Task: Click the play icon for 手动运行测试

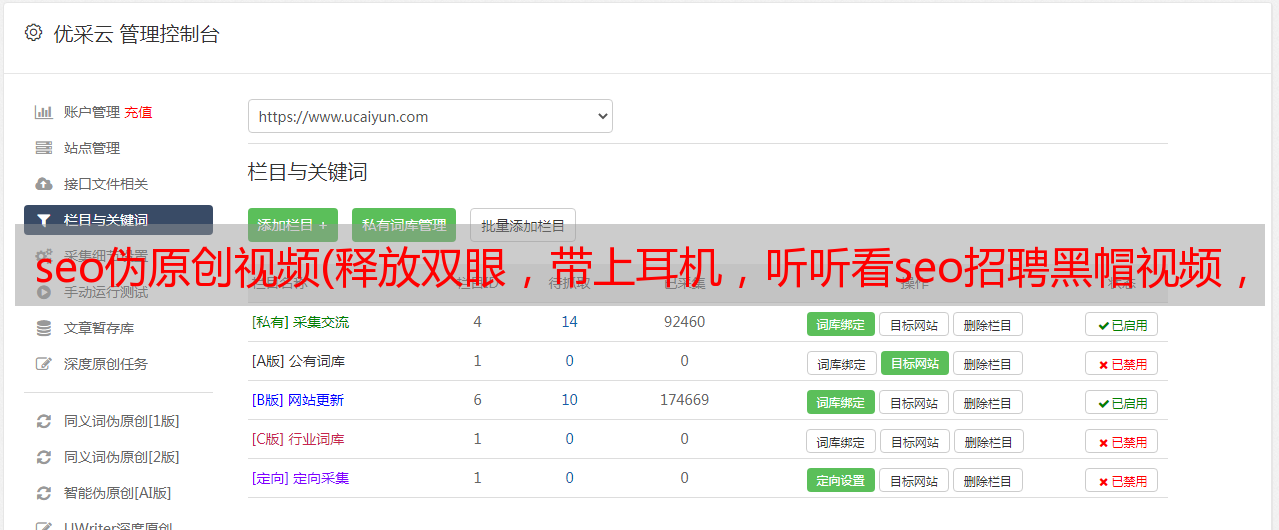Action: pyautogui.click(x=43, y=292)
